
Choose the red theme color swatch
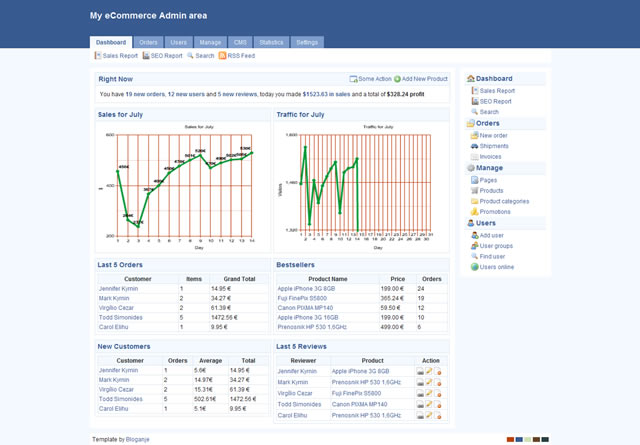[x=510, y=439]
